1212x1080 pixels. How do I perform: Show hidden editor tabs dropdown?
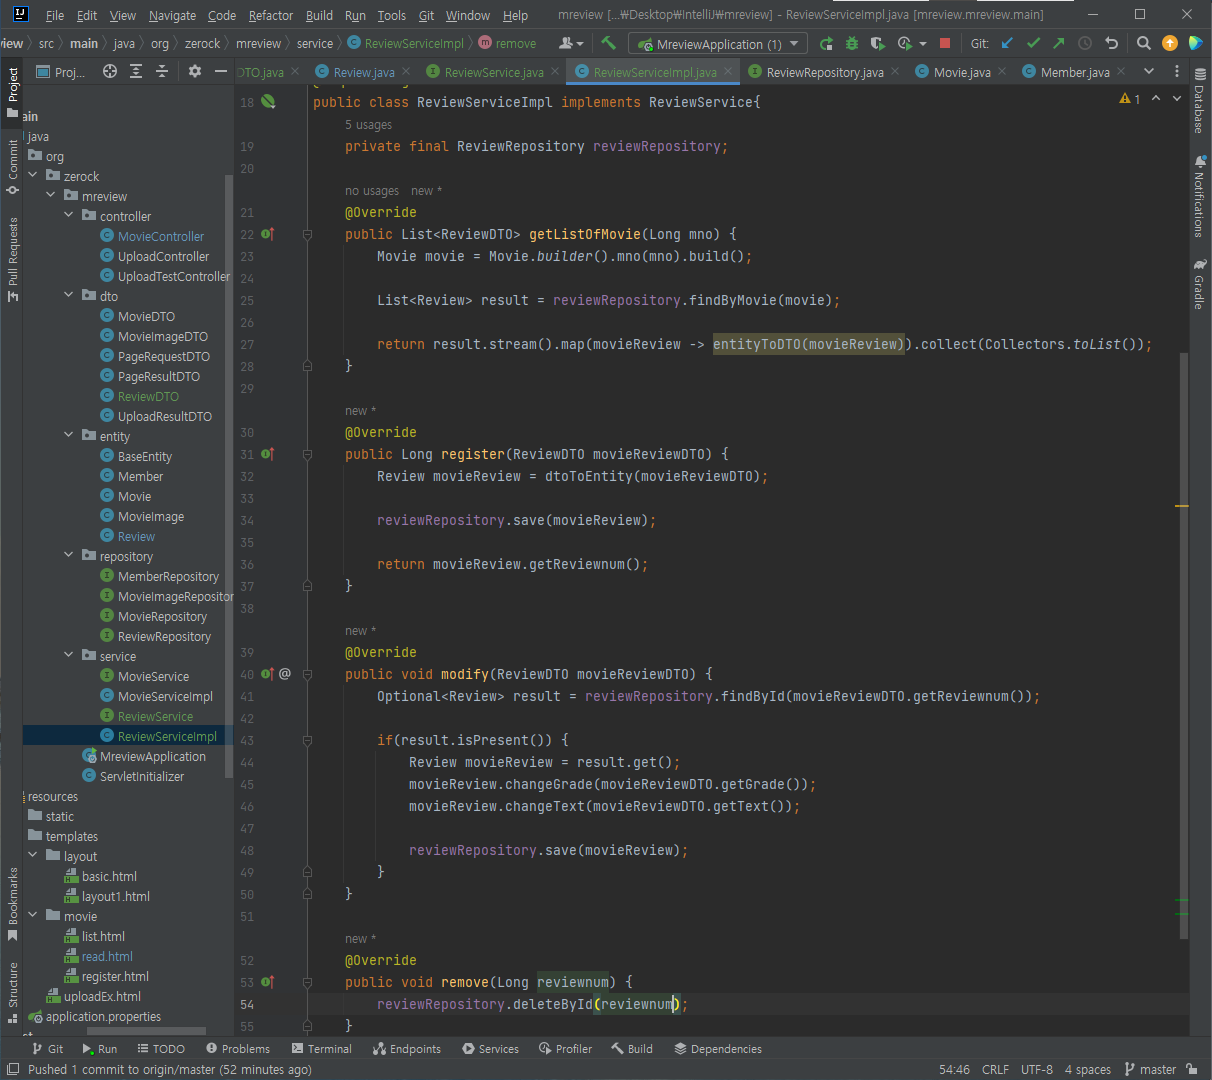point(1149,71)
